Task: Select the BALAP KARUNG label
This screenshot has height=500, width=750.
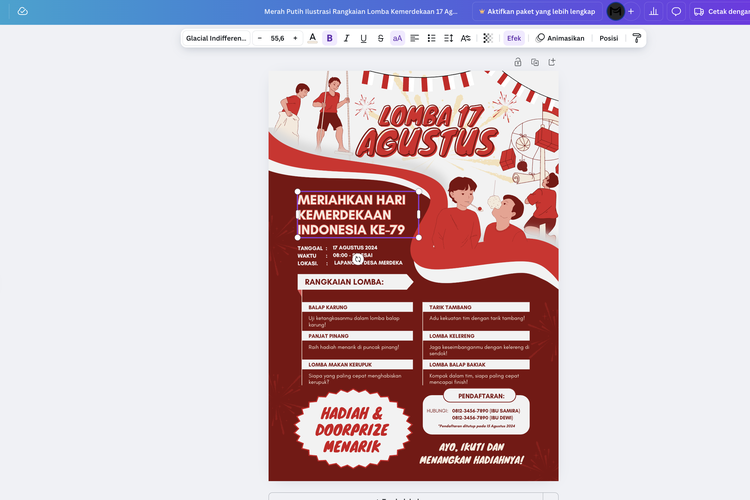Action: pyautogui.click(x=328, y=307)
